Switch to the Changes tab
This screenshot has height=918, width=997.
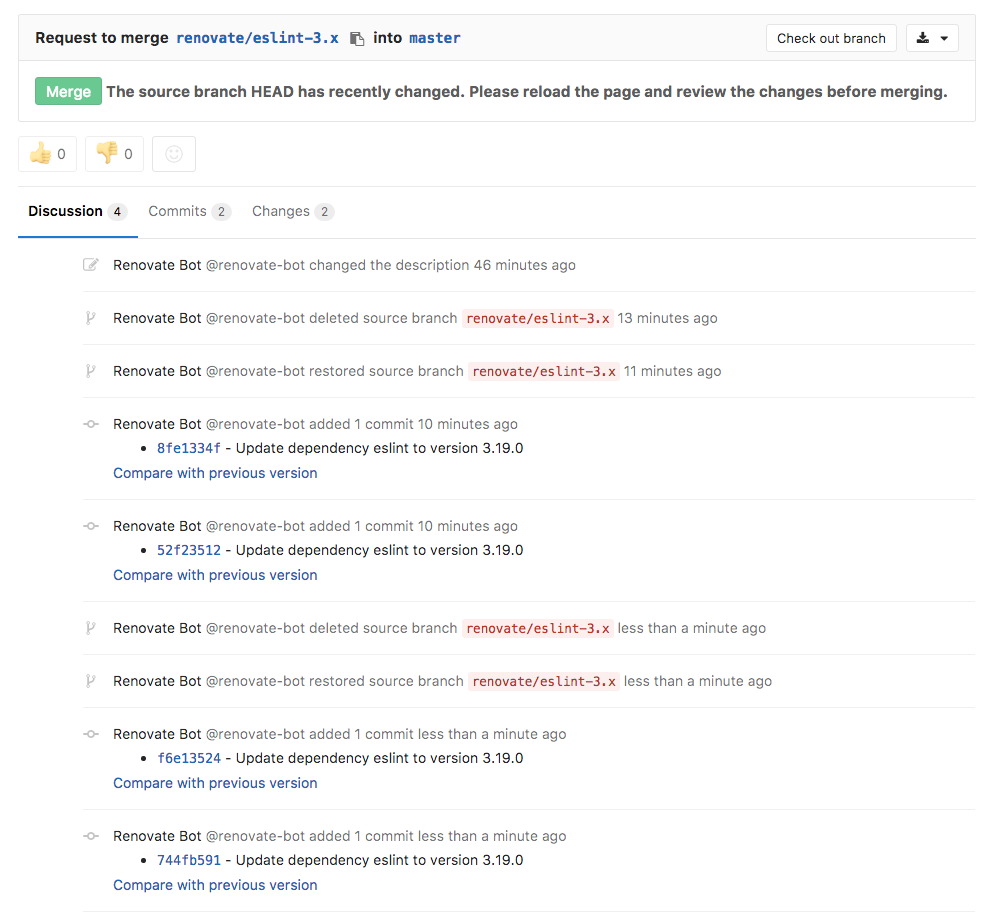point(292,211)
